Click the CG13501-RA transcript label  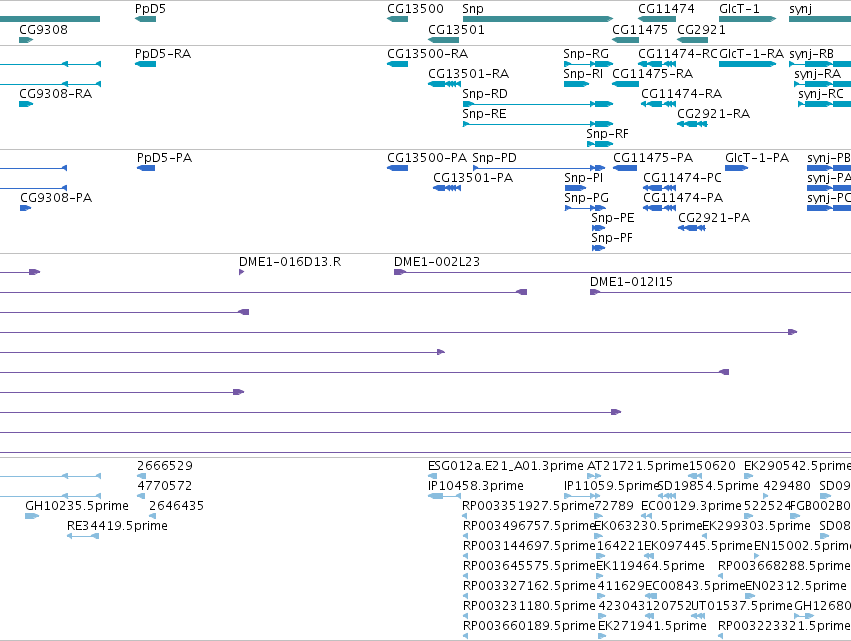pos(468,74)
